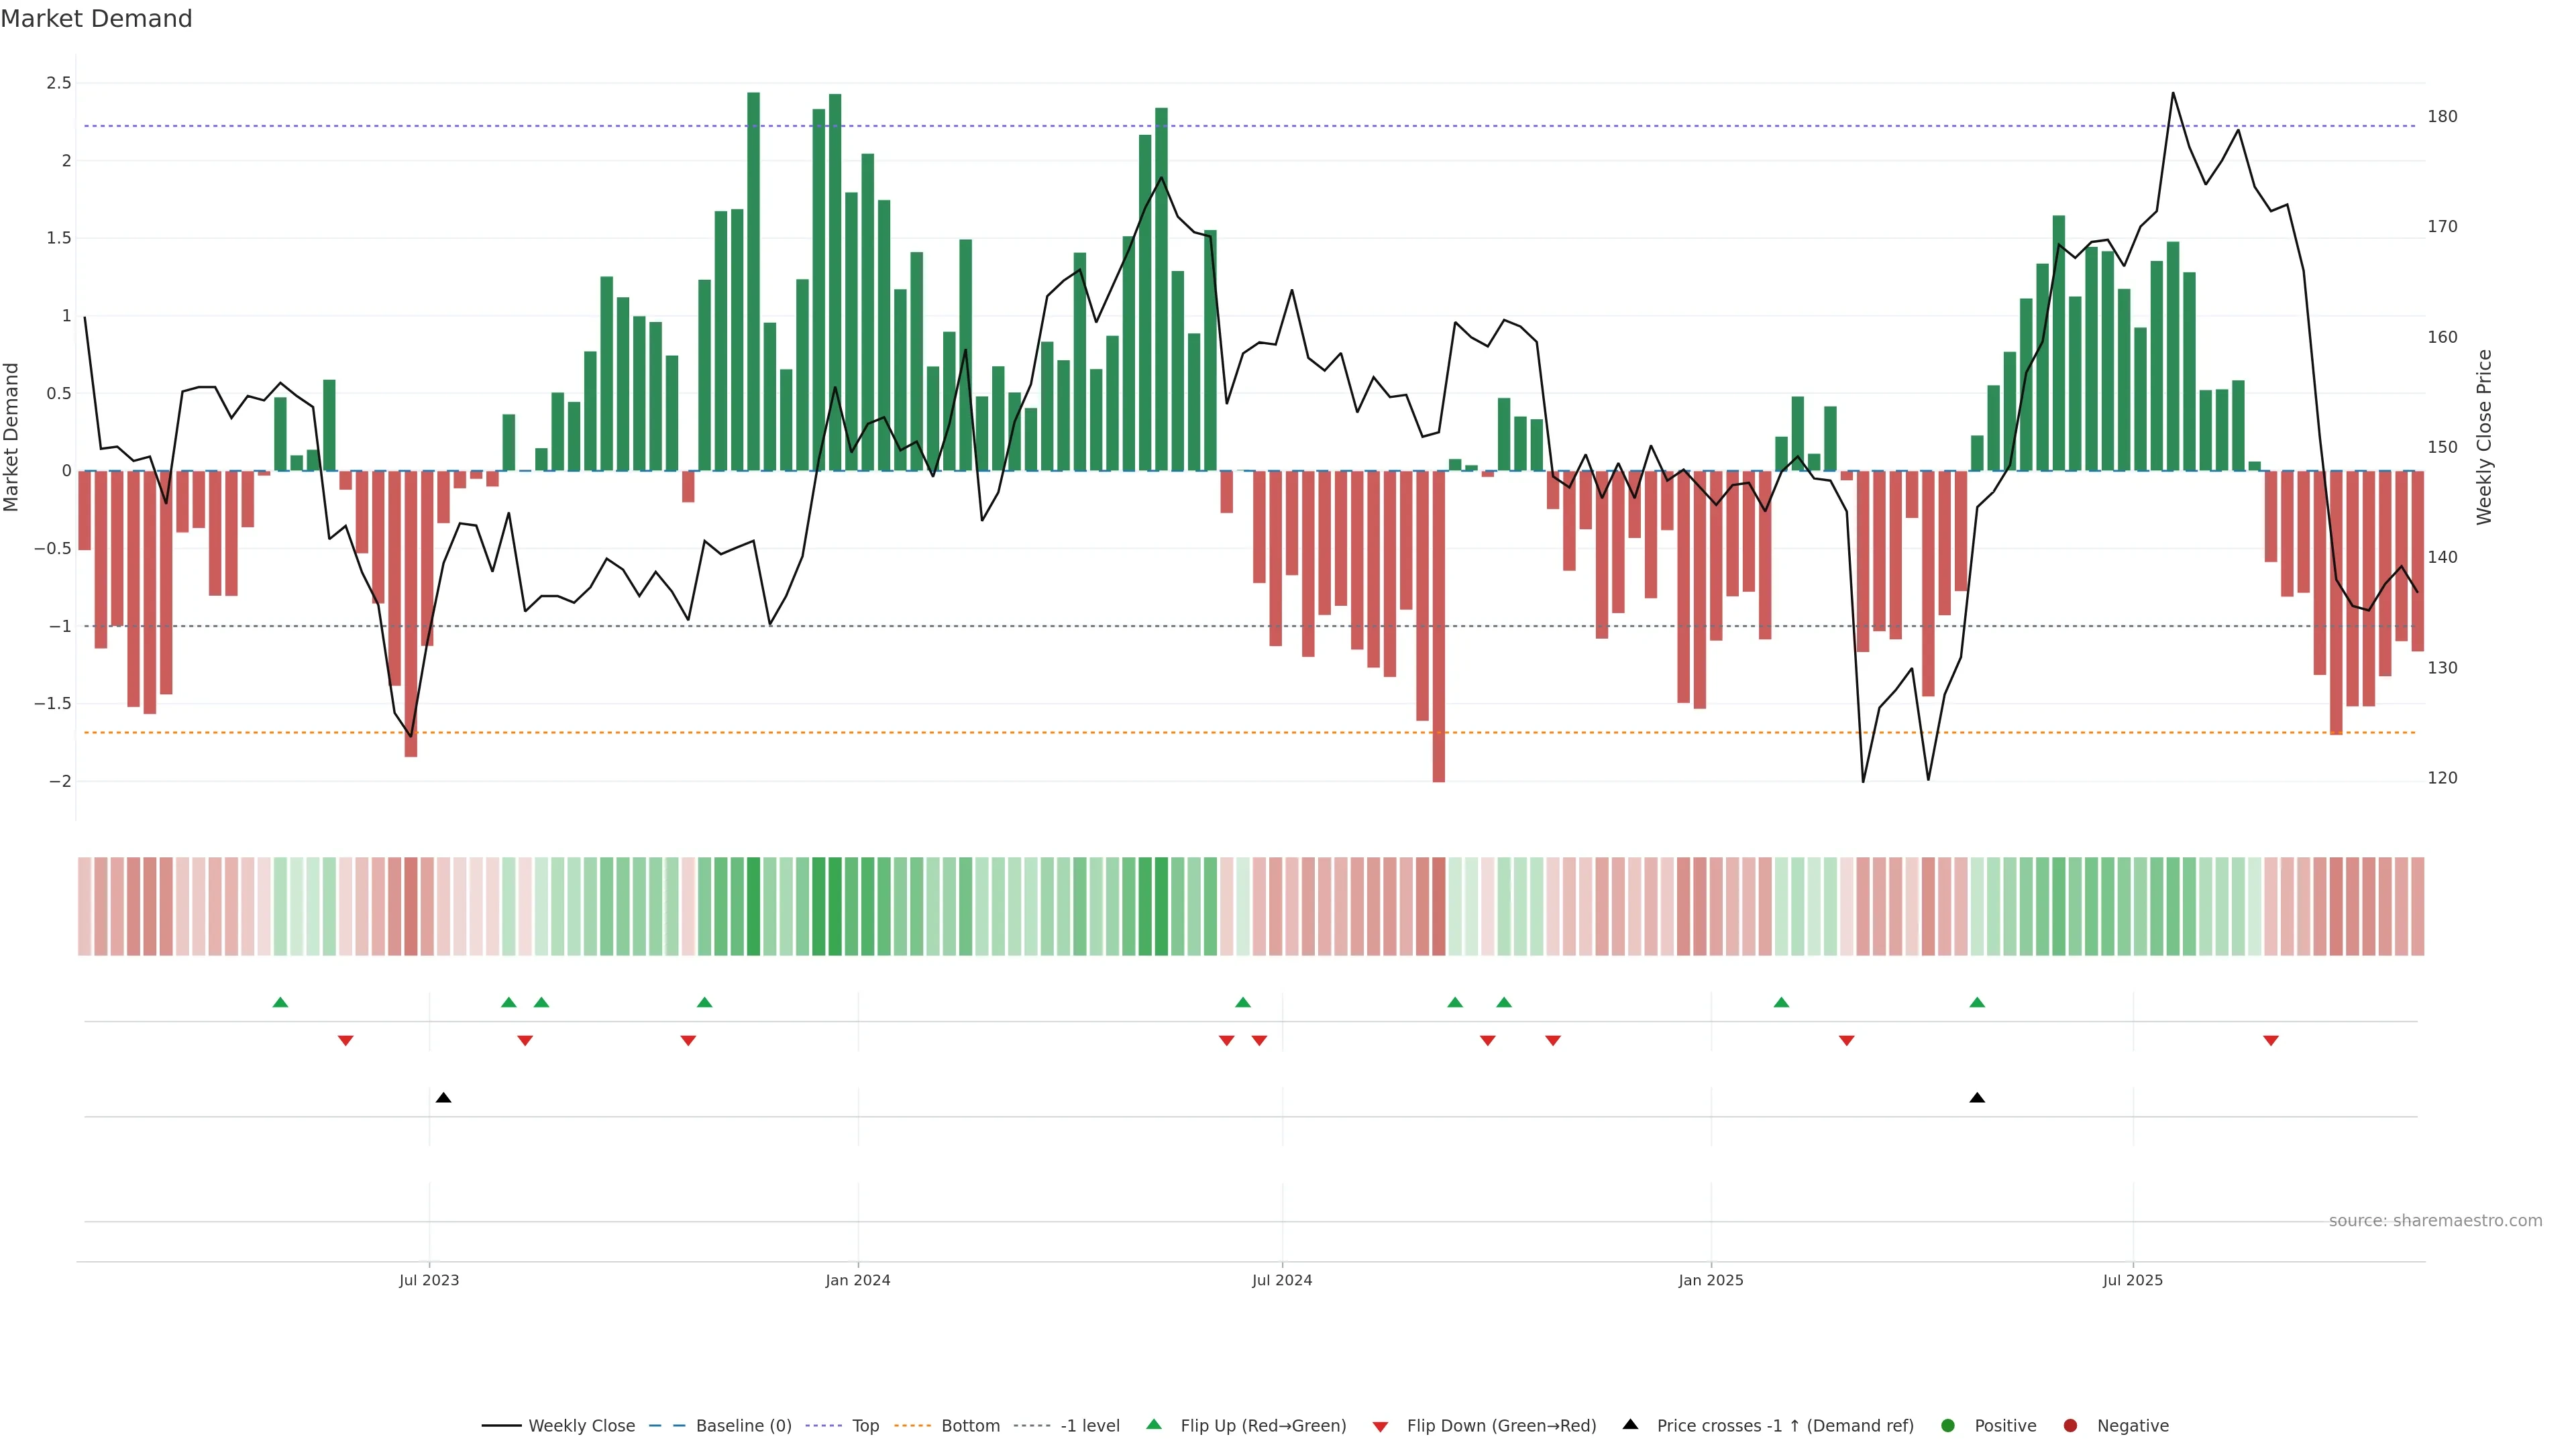The height and width of the screenshot is (1449, 2576).
Task: Click the Jan 2024 x-axis label
Action: pos(857,1280)
